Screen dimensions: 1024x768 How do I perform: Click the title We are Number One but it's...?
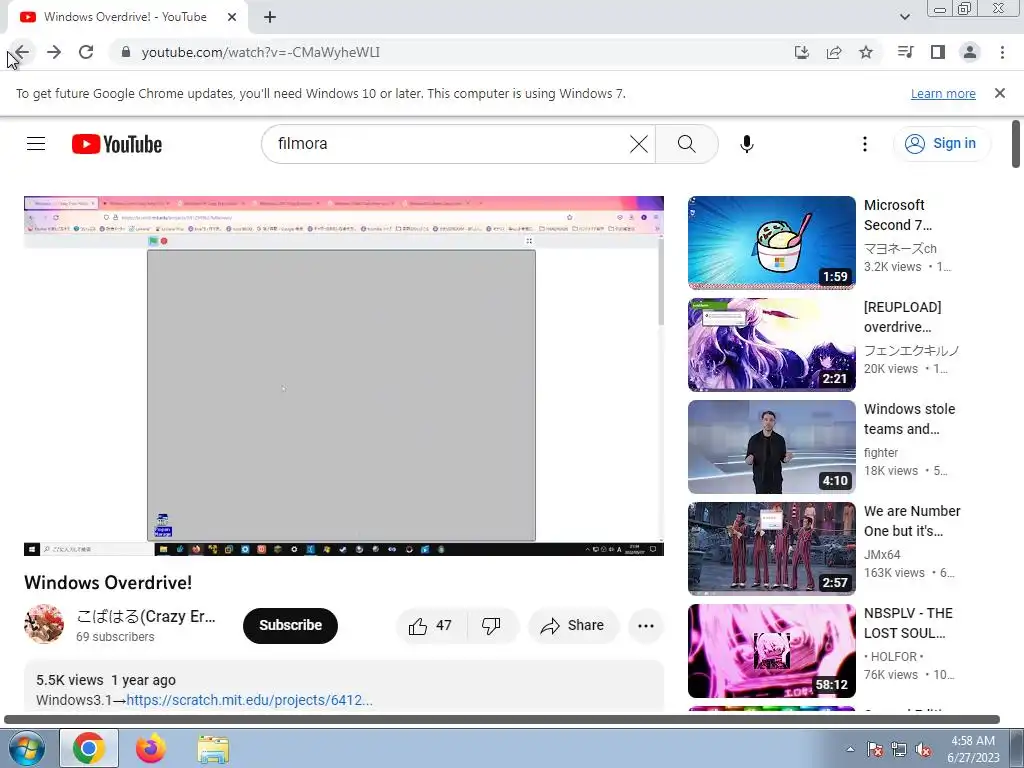click(912, 520)
